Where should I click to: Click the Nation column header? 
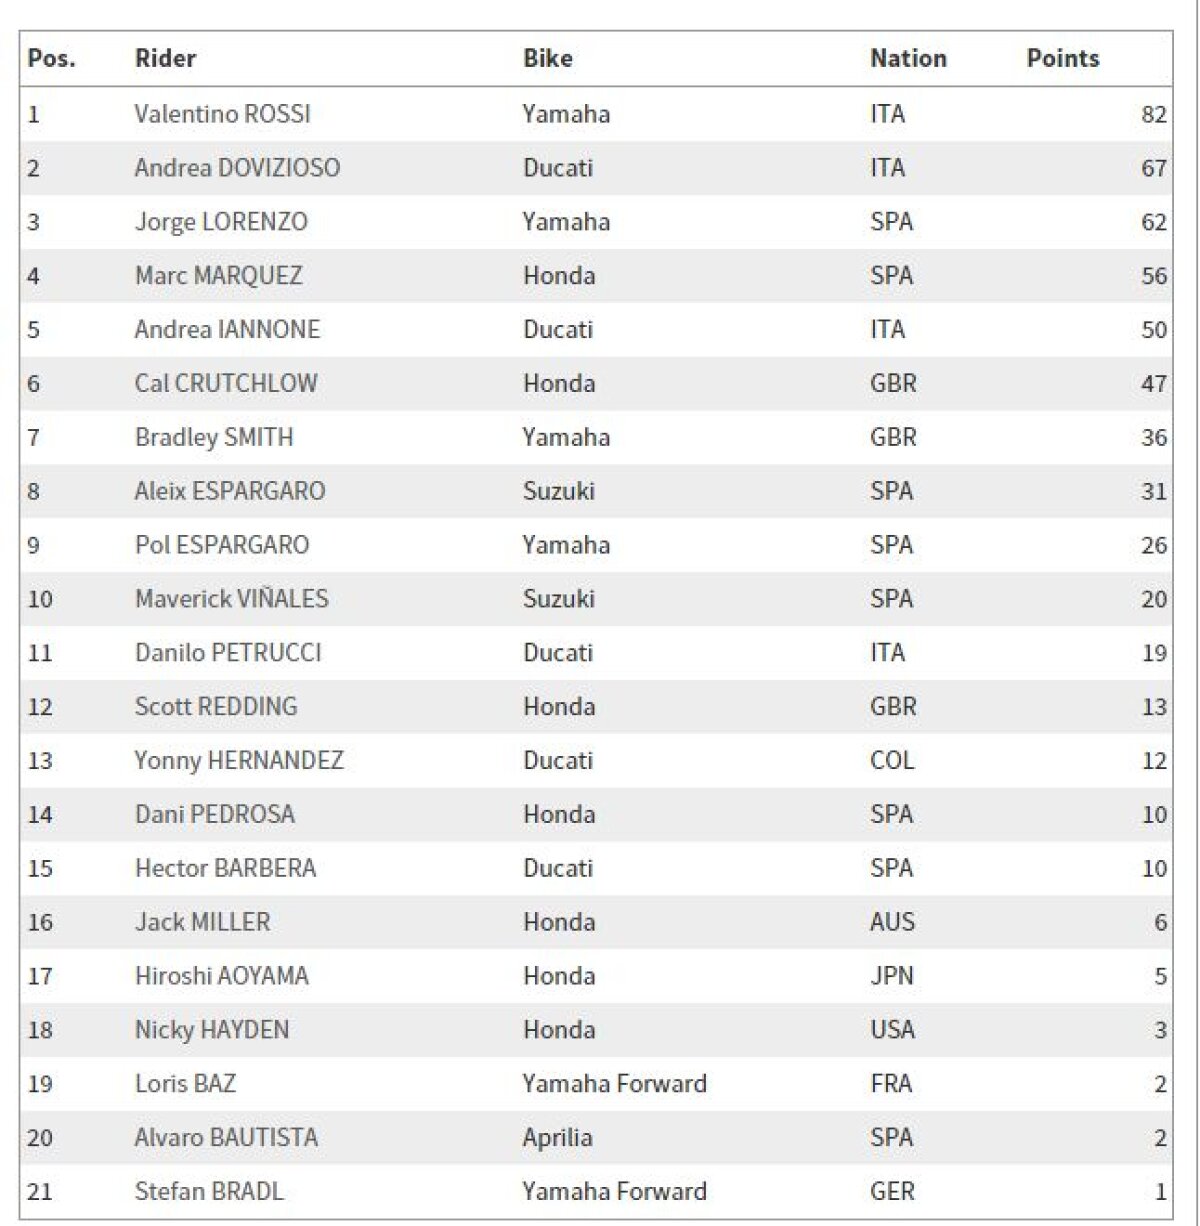[908, 58]
